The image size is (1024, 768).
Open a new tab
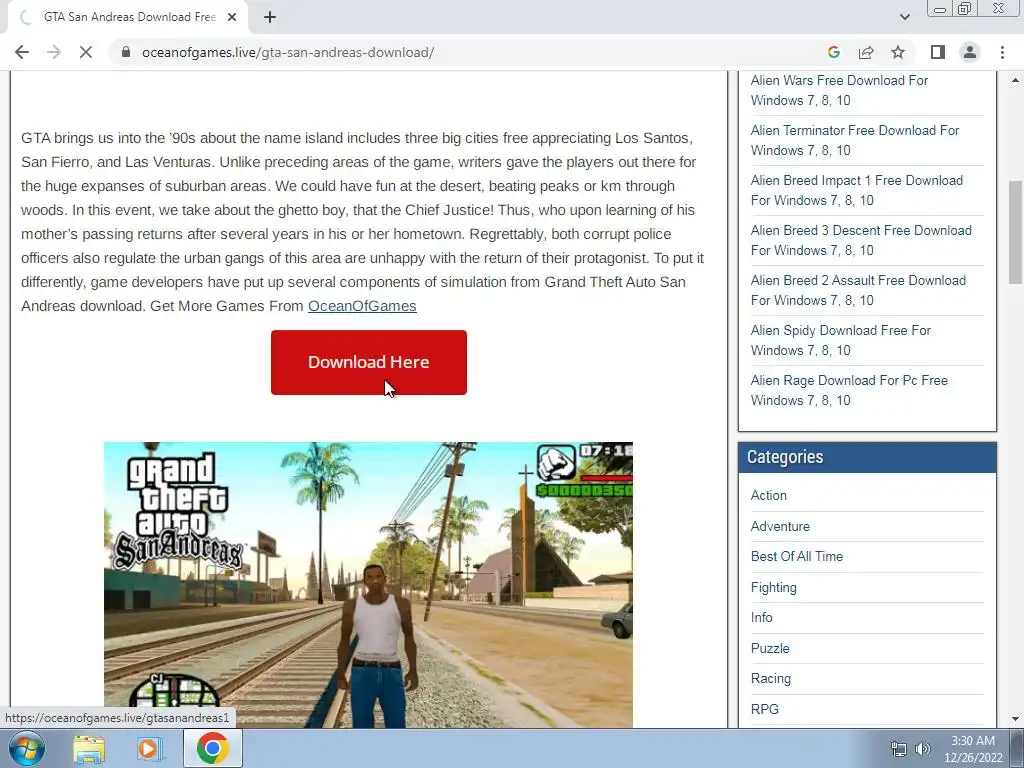(270, 17)
